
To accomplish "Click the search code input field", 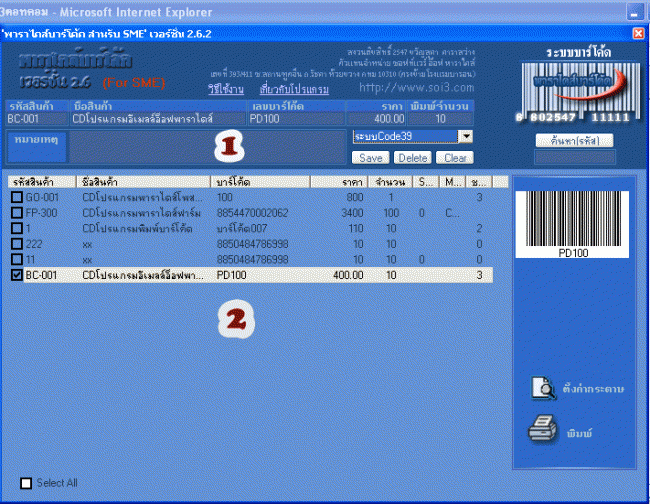I will 575,158.
